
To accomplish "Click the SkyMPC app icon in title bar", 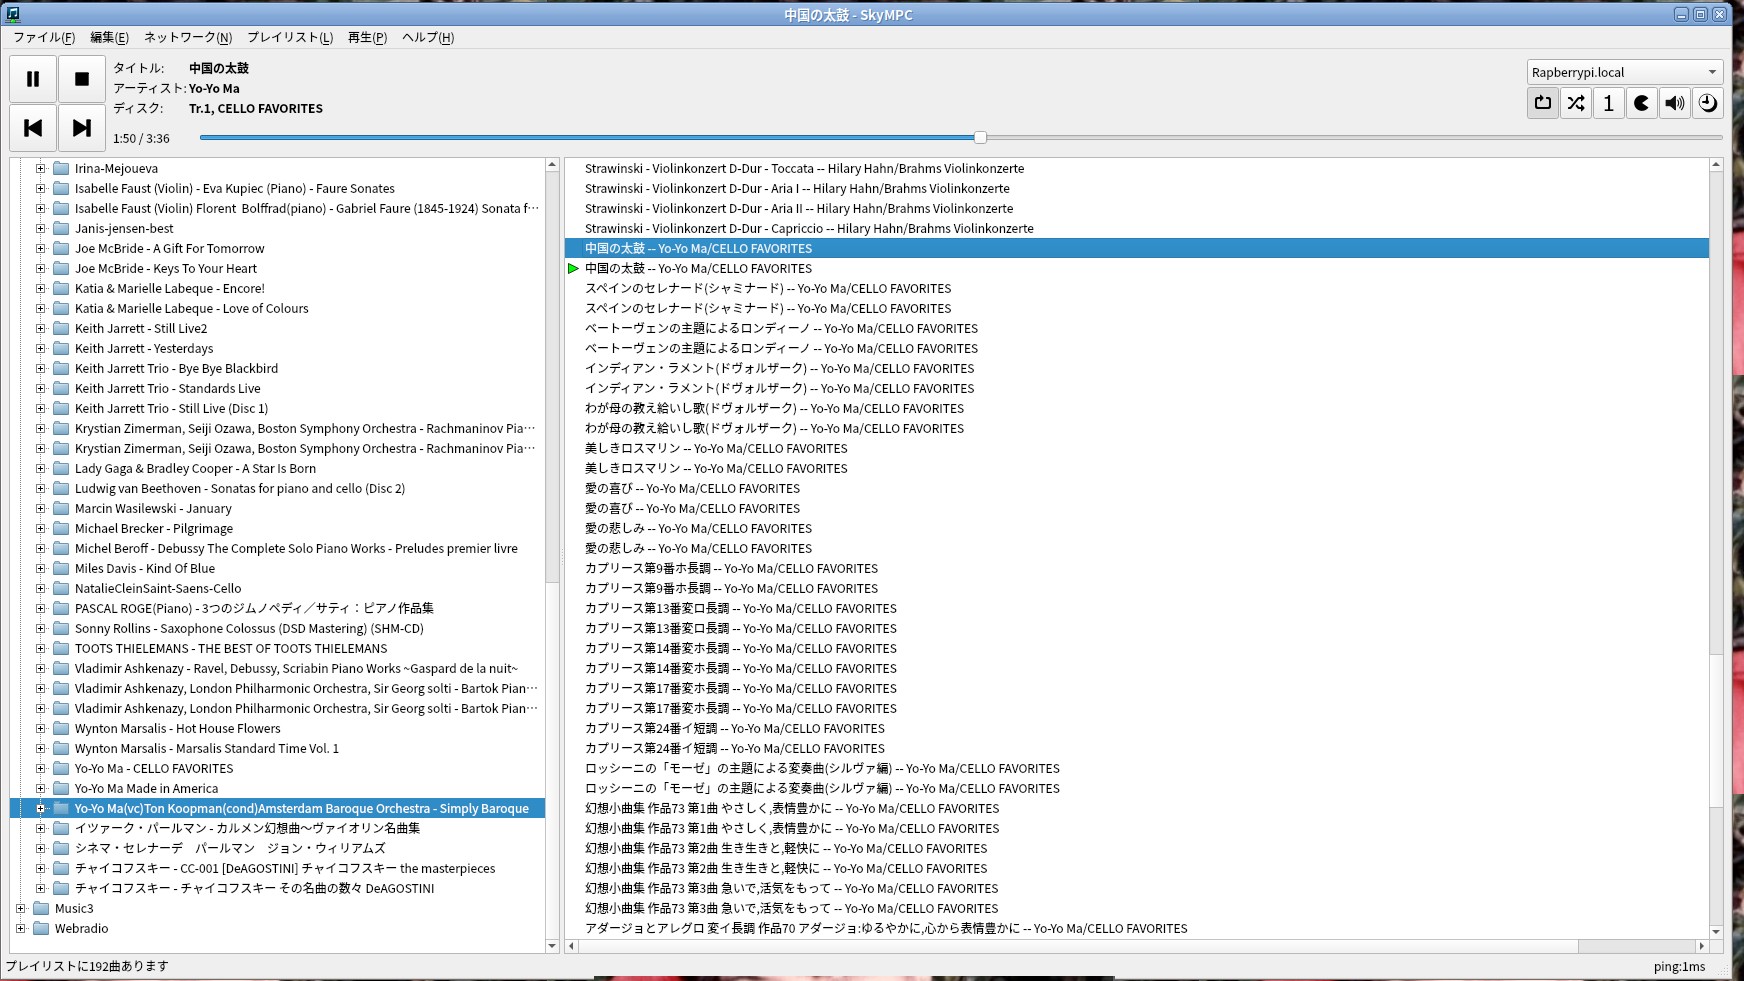I will tap(13, 14).
